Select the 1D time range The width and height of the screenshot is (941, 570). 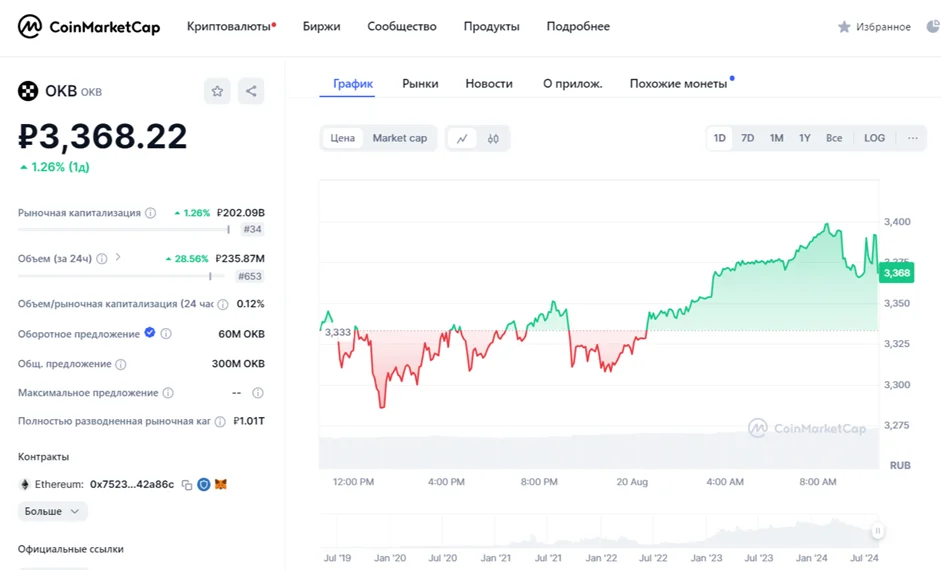point(720,138)
